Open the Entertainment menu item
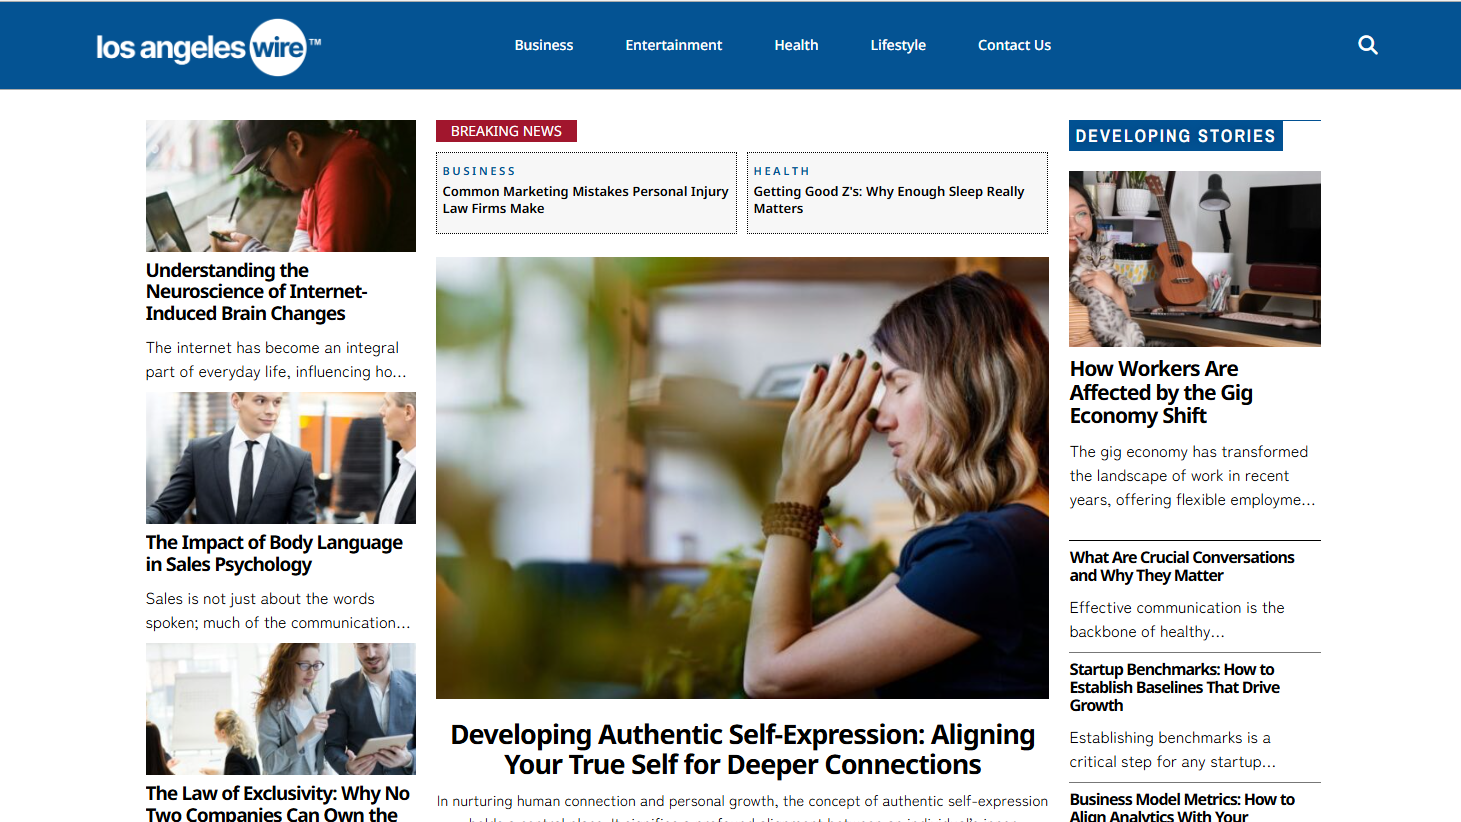Screen dimensions: 1461x822 pyautogui.click(x=674, y=45)
